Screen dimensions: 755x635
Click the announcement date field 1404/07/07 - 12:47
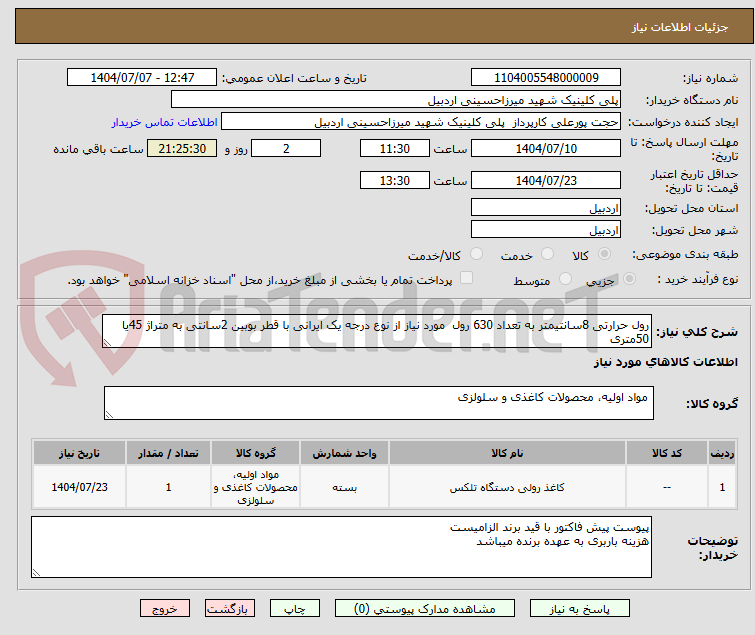[x=142, y=78]
